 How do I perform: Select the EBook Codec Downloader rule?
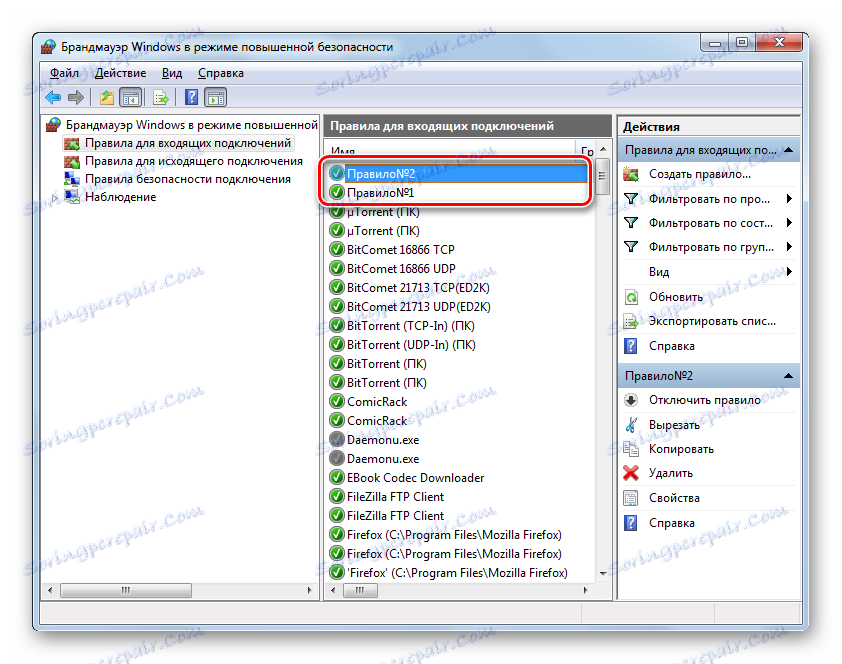click(x=416, y=478)
